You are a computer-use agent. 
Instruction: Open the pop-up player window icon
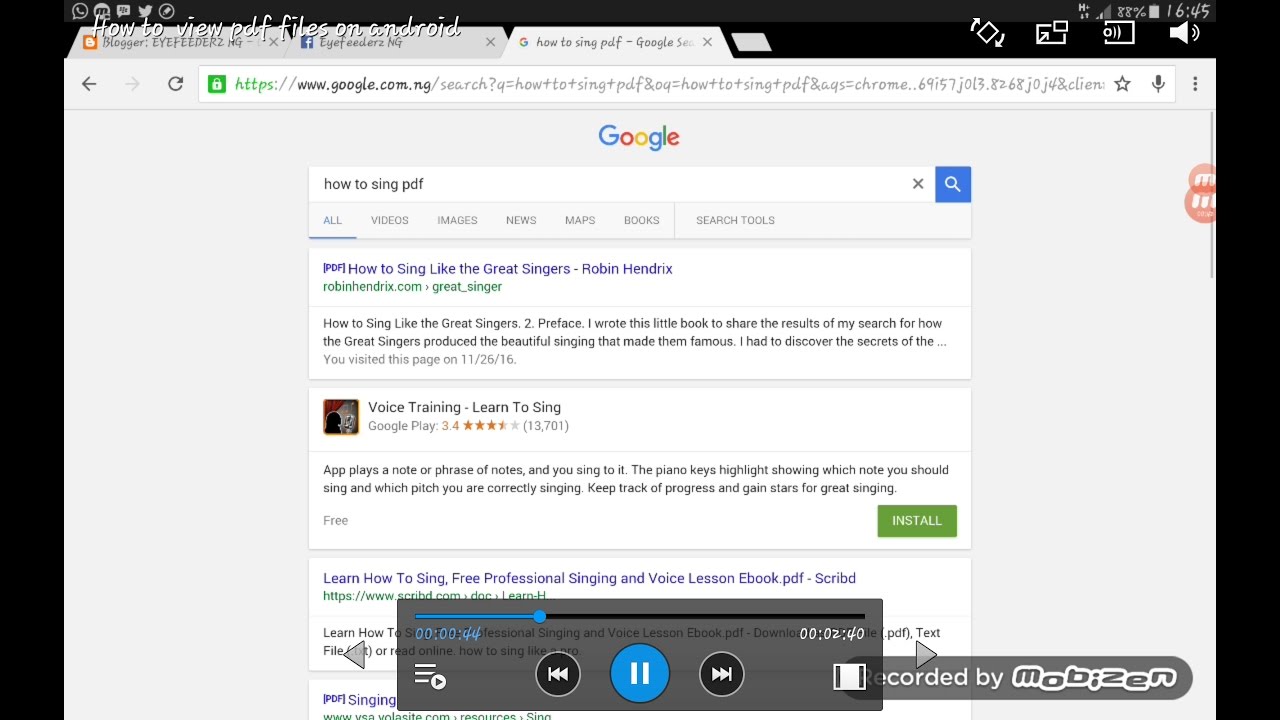[1052, 32]
